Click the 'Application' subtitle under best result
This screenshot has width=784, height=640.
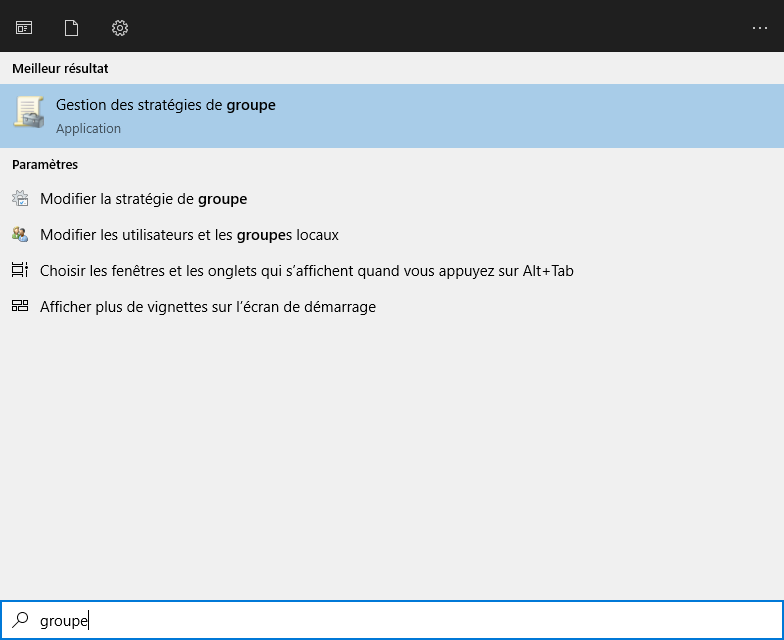click(x=88, y=129)
